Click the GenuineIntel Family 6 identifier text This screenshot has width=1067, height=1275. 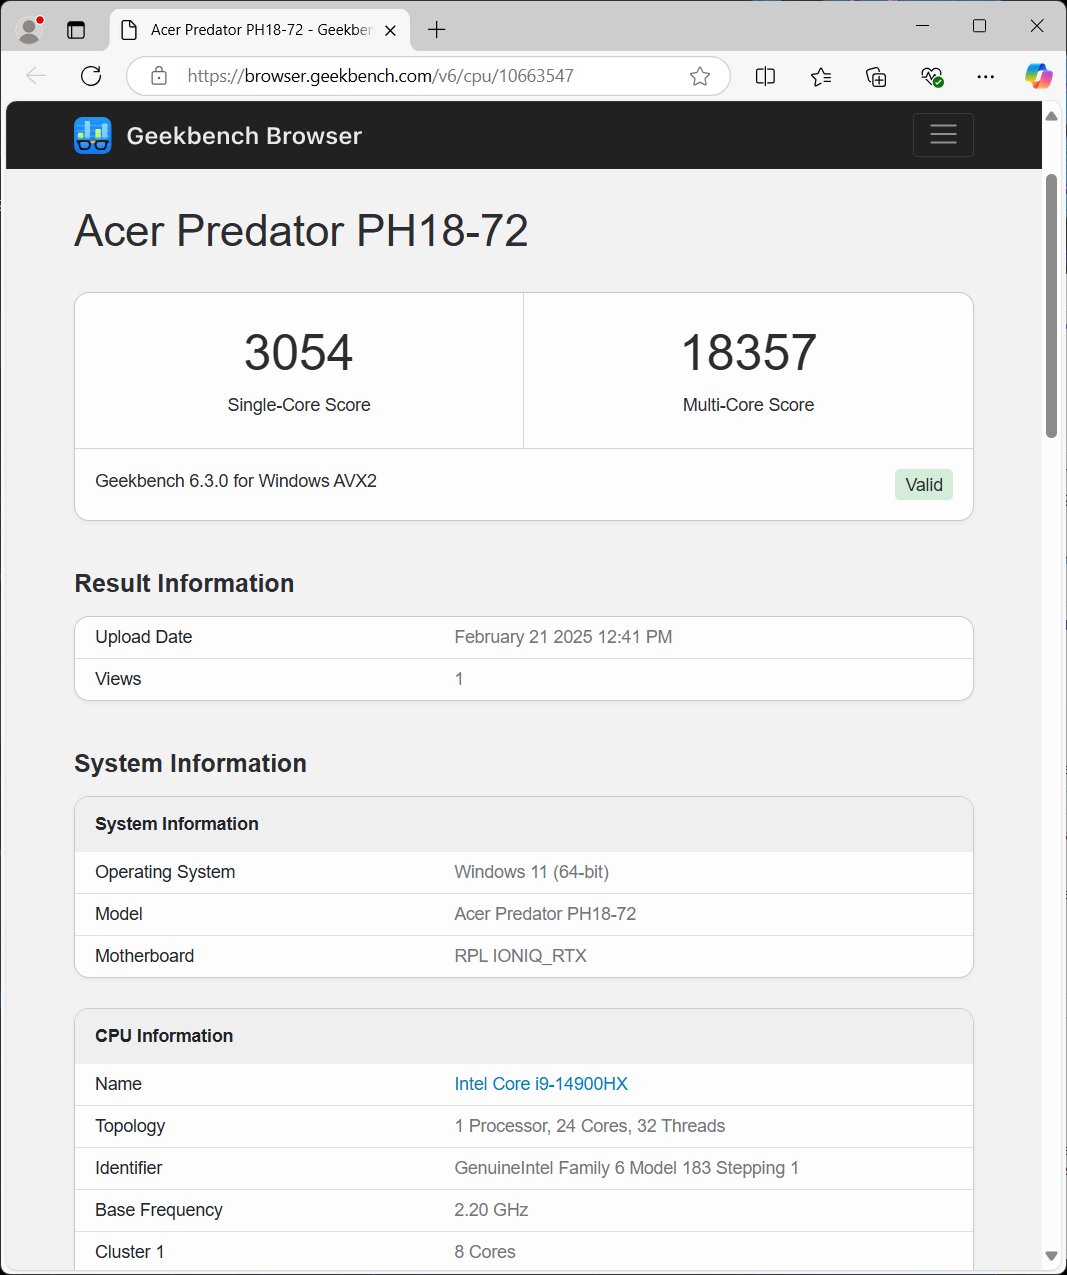tap(627, 1168)
